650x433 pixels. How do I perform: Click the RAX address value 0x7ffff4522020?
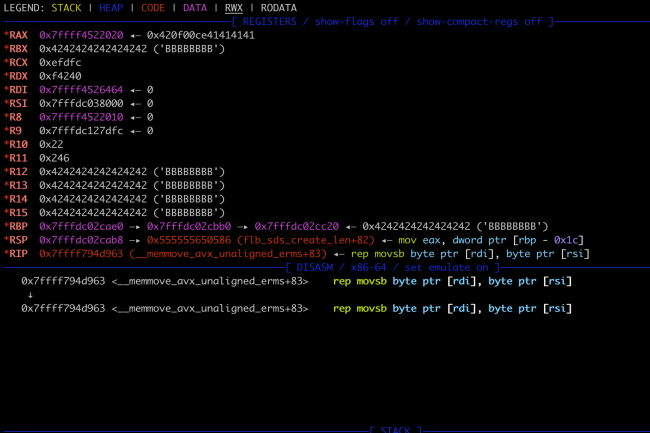click(83, 34)
